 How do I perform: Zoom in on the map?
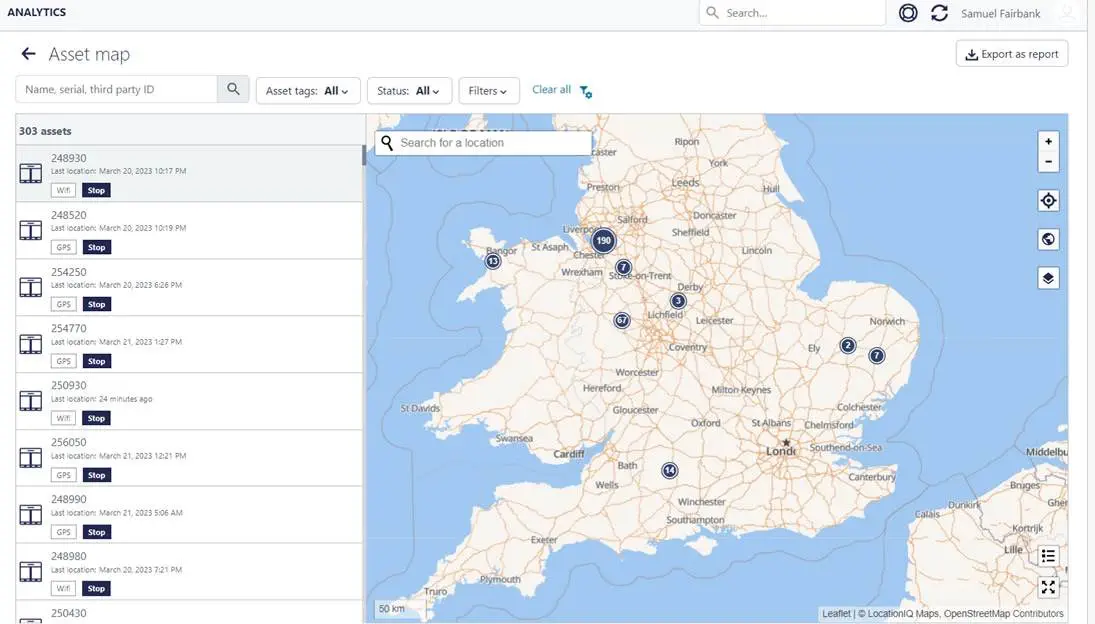pyautogui.click(x=1048, y=141)
